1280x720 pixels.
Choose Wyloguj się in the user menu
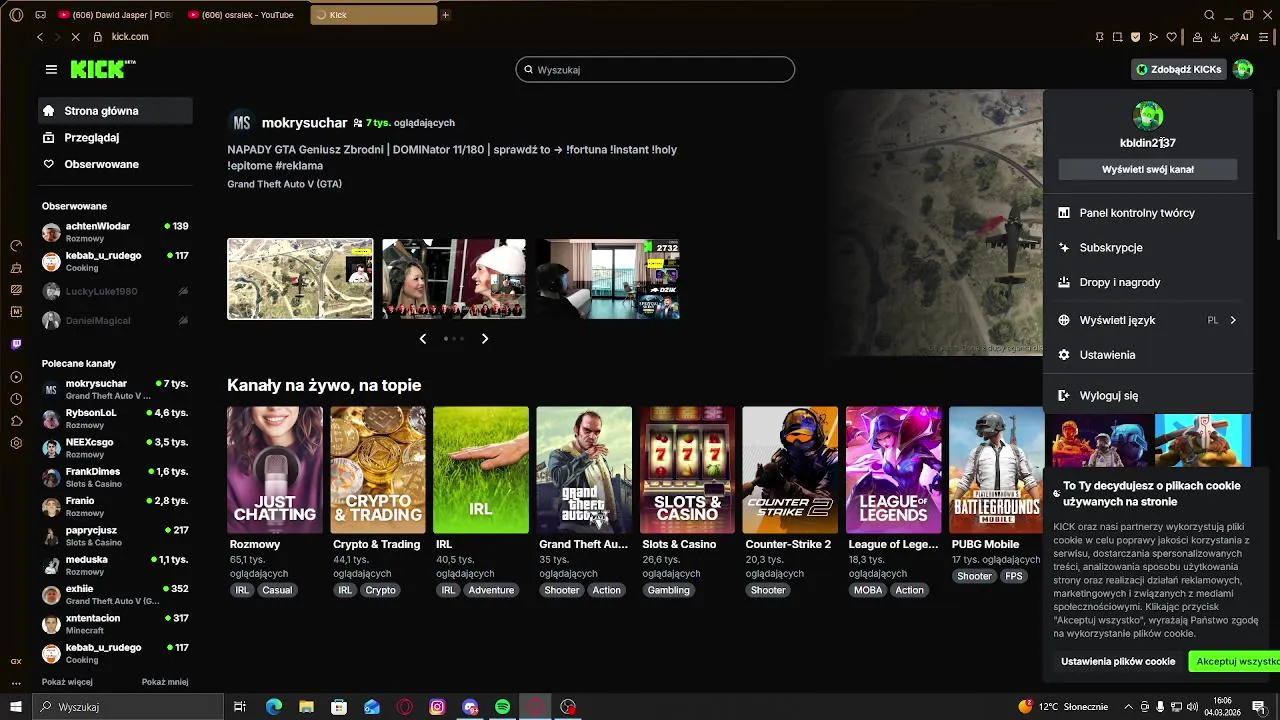pyautogui.click(x=1148, y=396)
